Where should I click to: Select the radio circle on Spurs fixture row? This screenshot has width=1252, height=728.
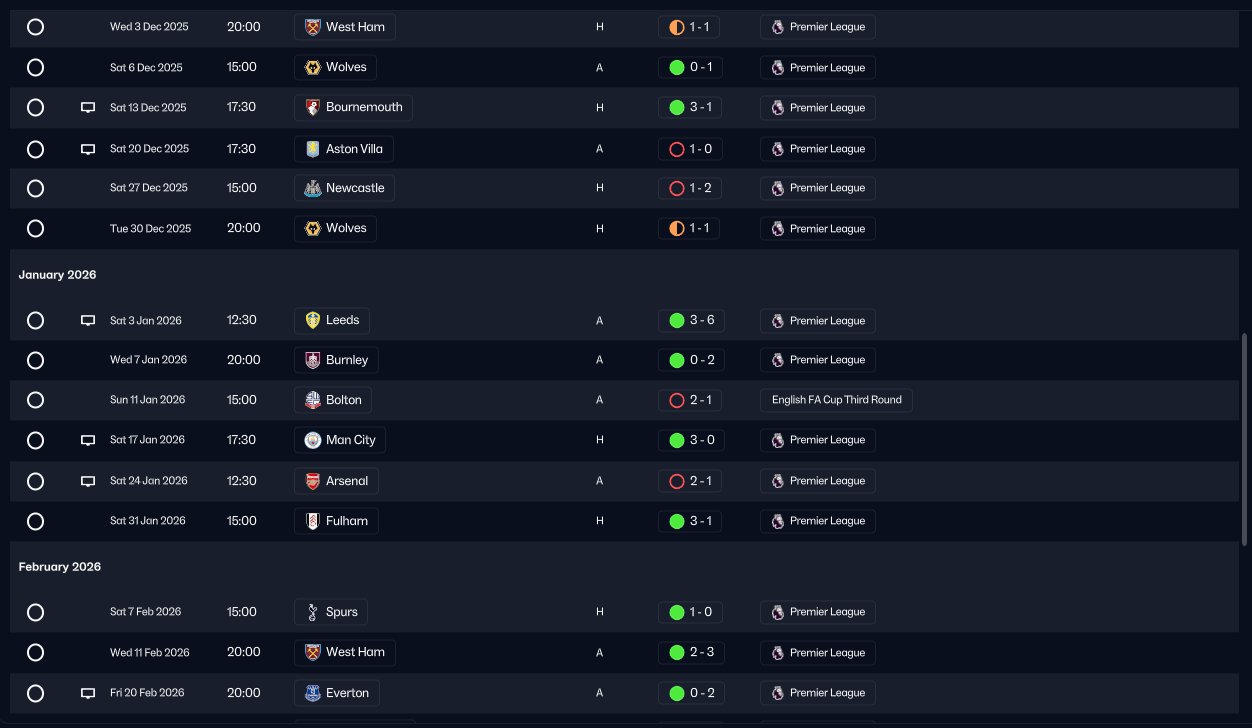coord(35,612)
